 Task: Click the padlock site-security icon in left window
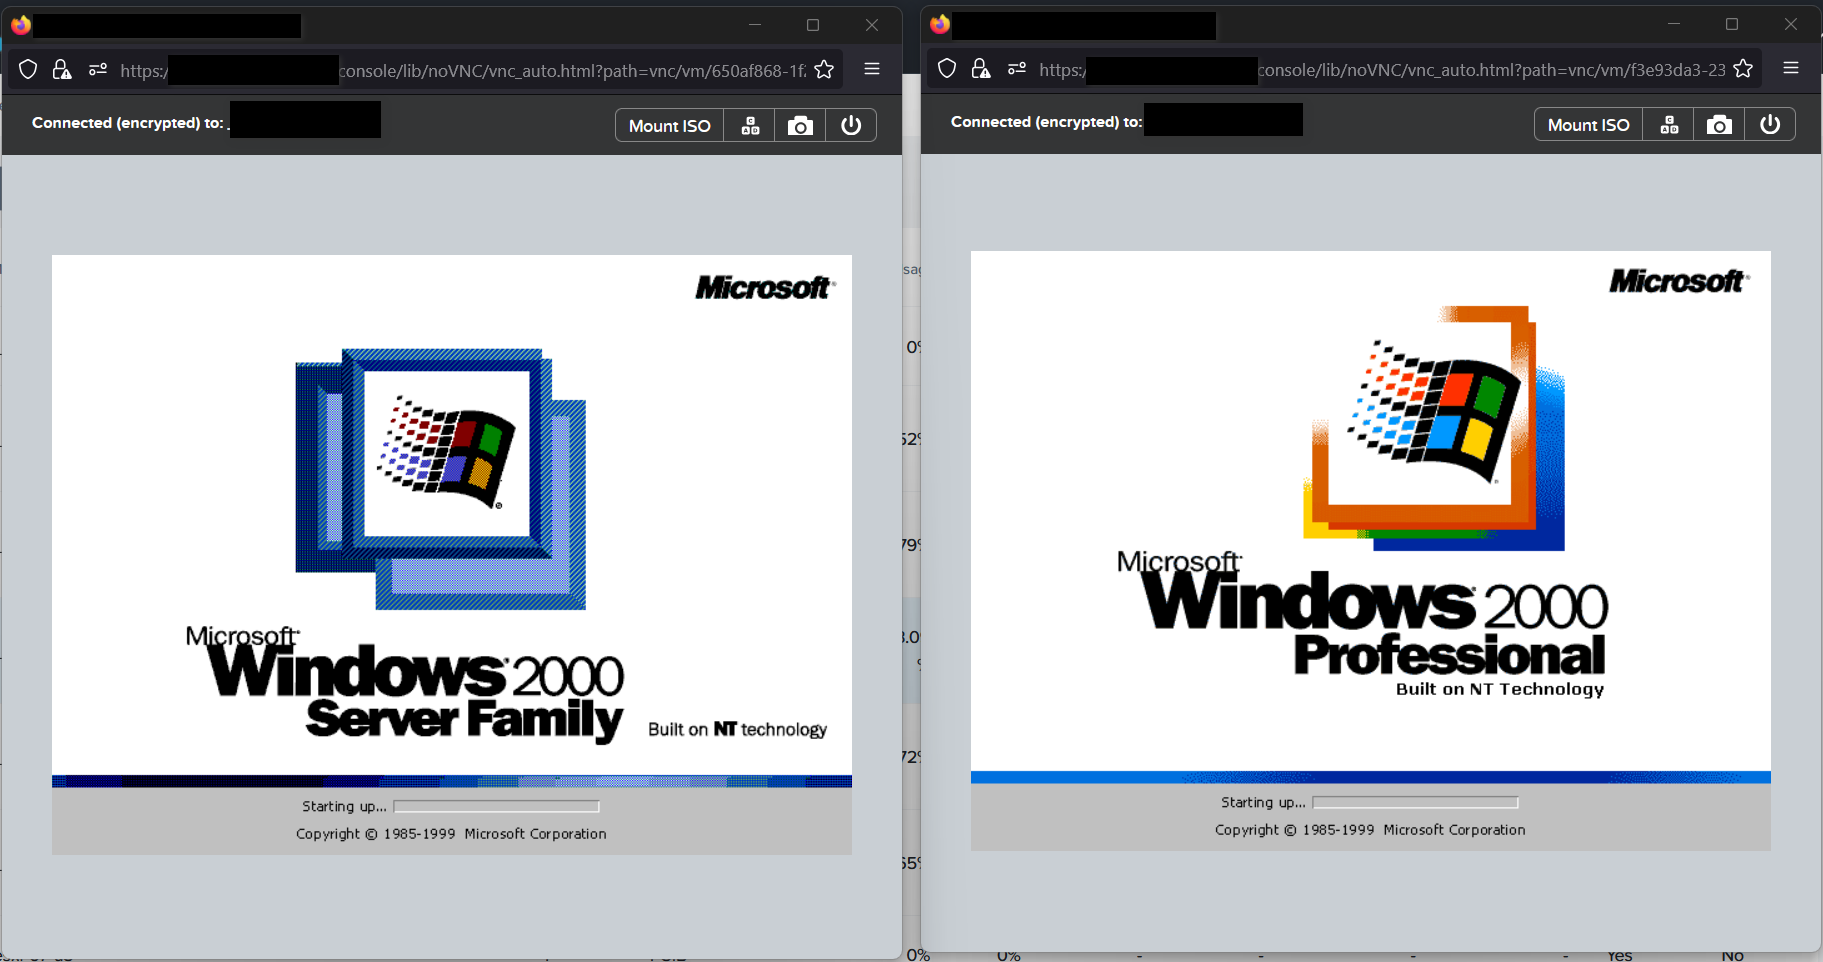pos(62,69)
